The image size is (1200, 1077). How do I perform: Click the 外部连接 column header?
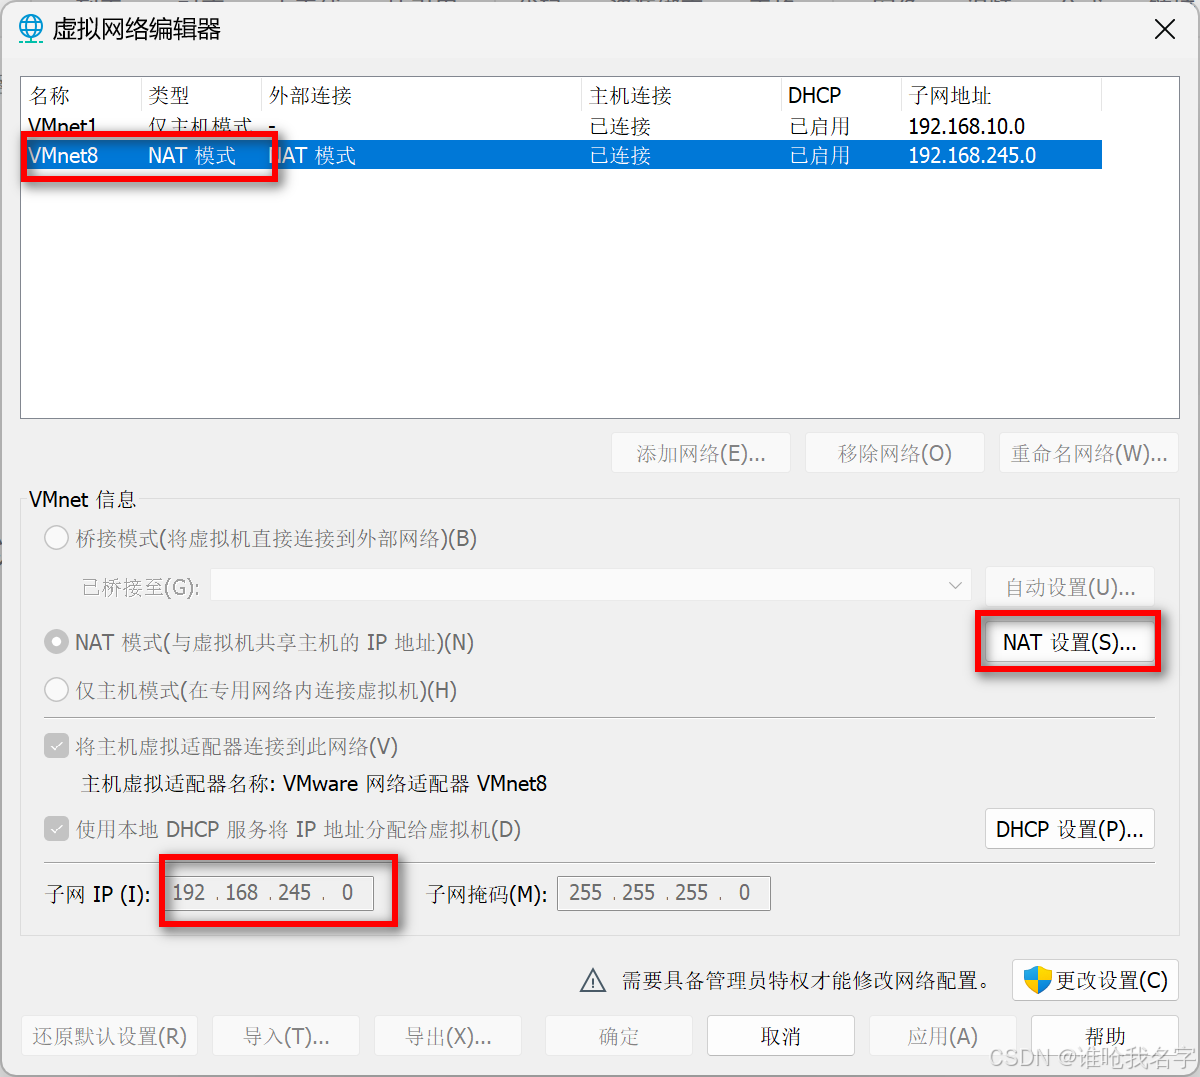421,96
